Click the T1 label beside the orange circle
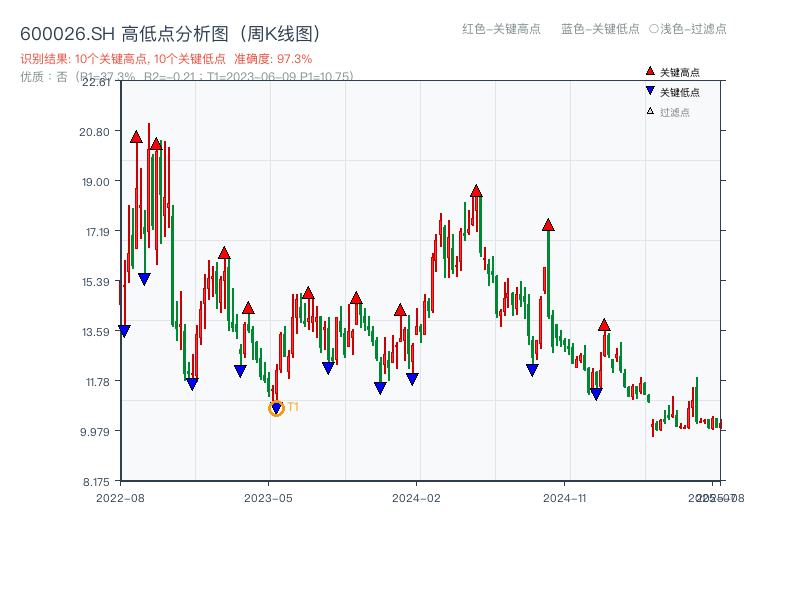The height and width of the screenshot is (600, 800). (293, 408)
